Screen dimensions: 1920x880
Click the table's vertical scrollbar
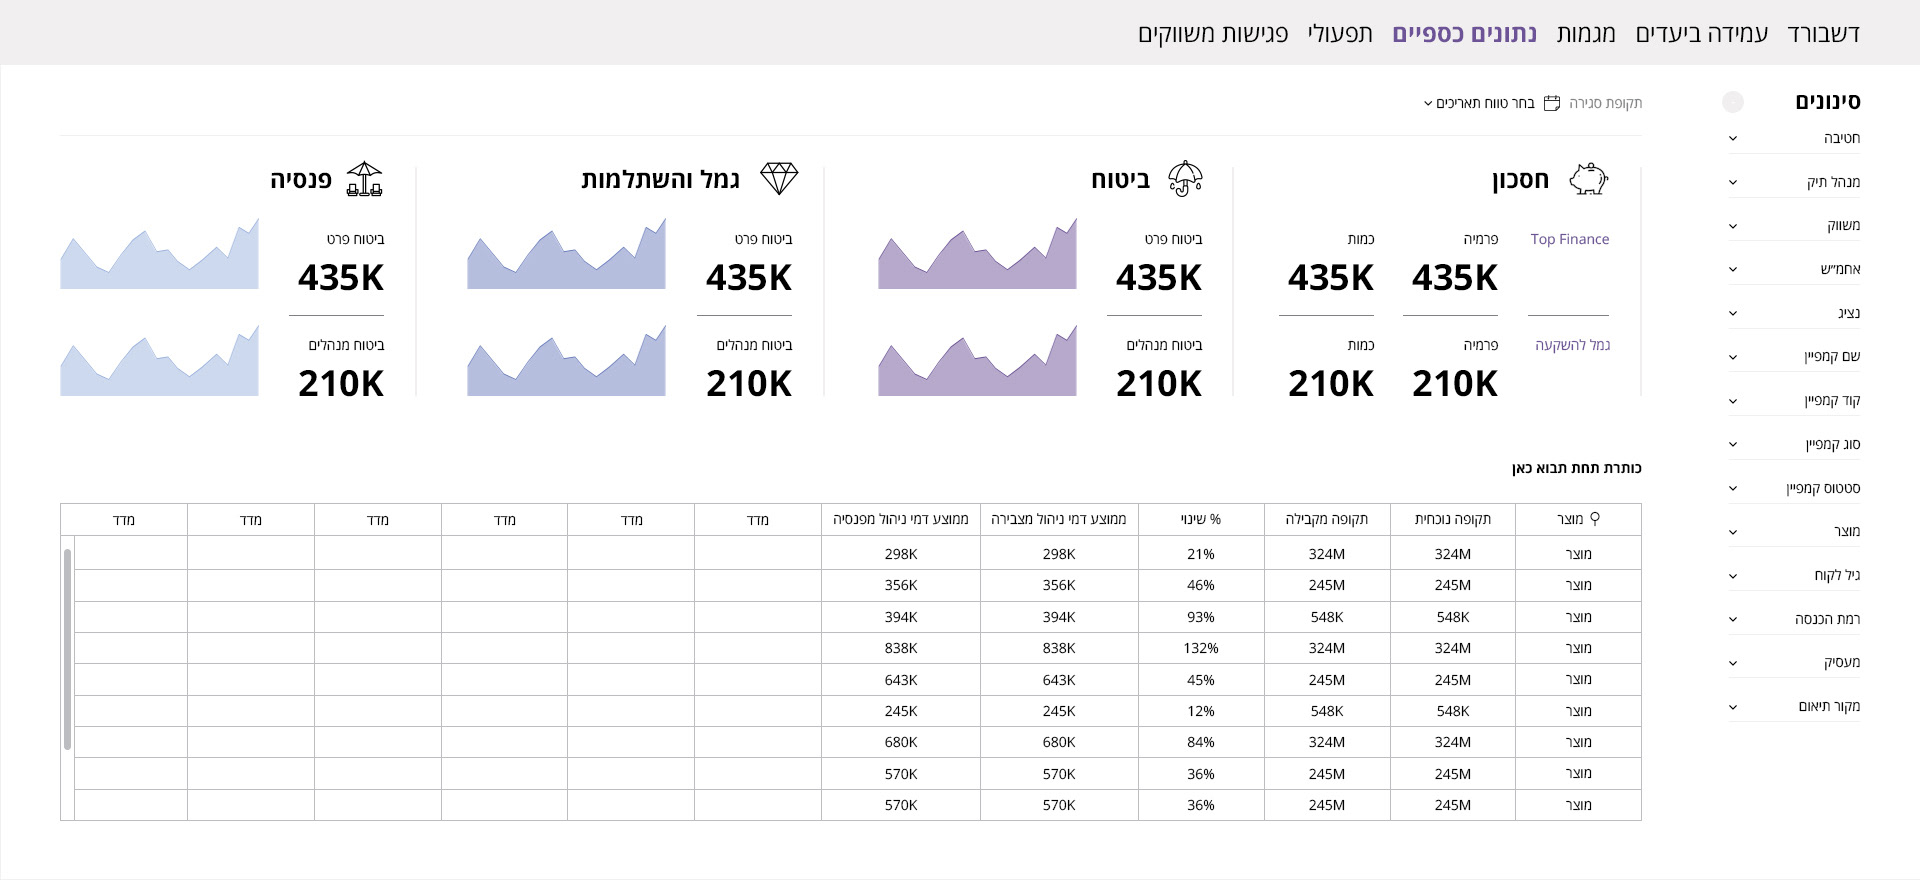(x=67, y=648)
